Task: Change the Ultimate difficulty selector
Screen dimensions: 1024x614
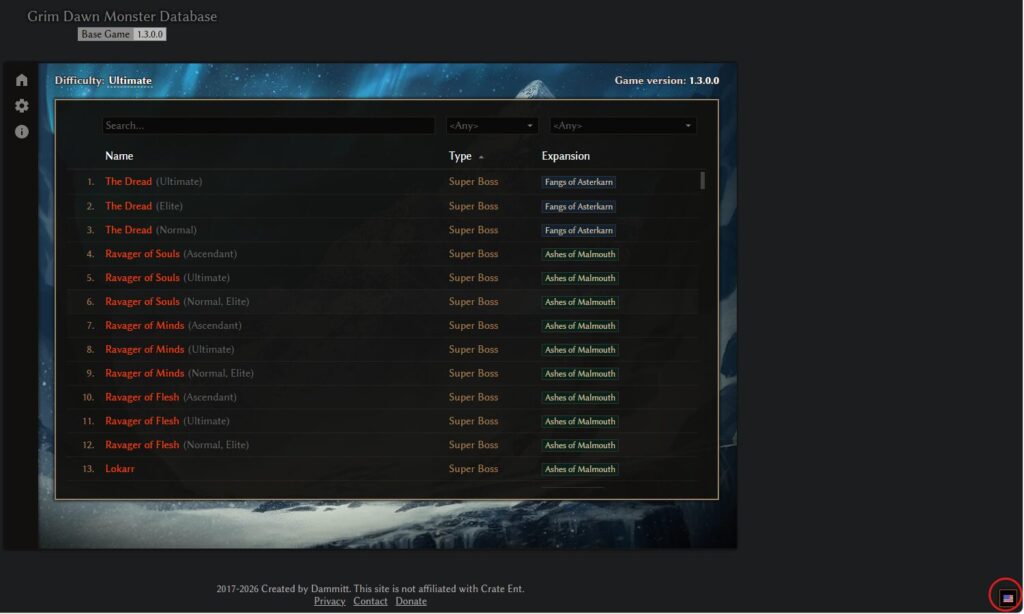Action: [130, 80]
